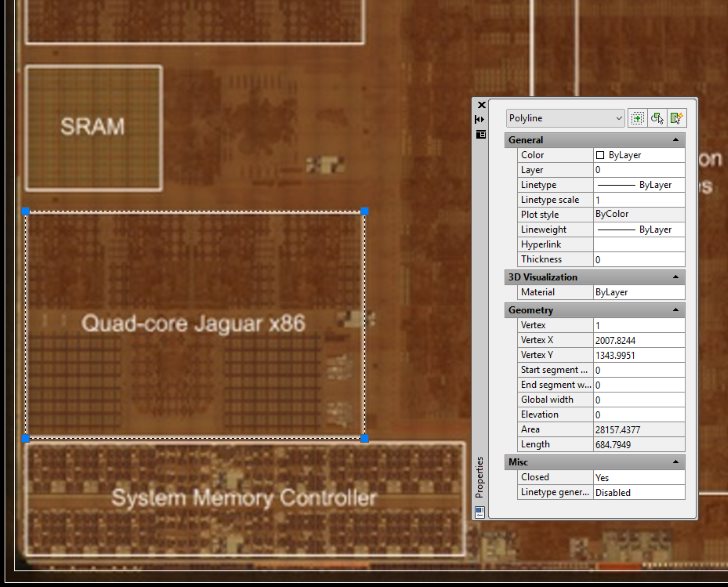Edit the Vertex Y value 1343.9951

[639, 355]
